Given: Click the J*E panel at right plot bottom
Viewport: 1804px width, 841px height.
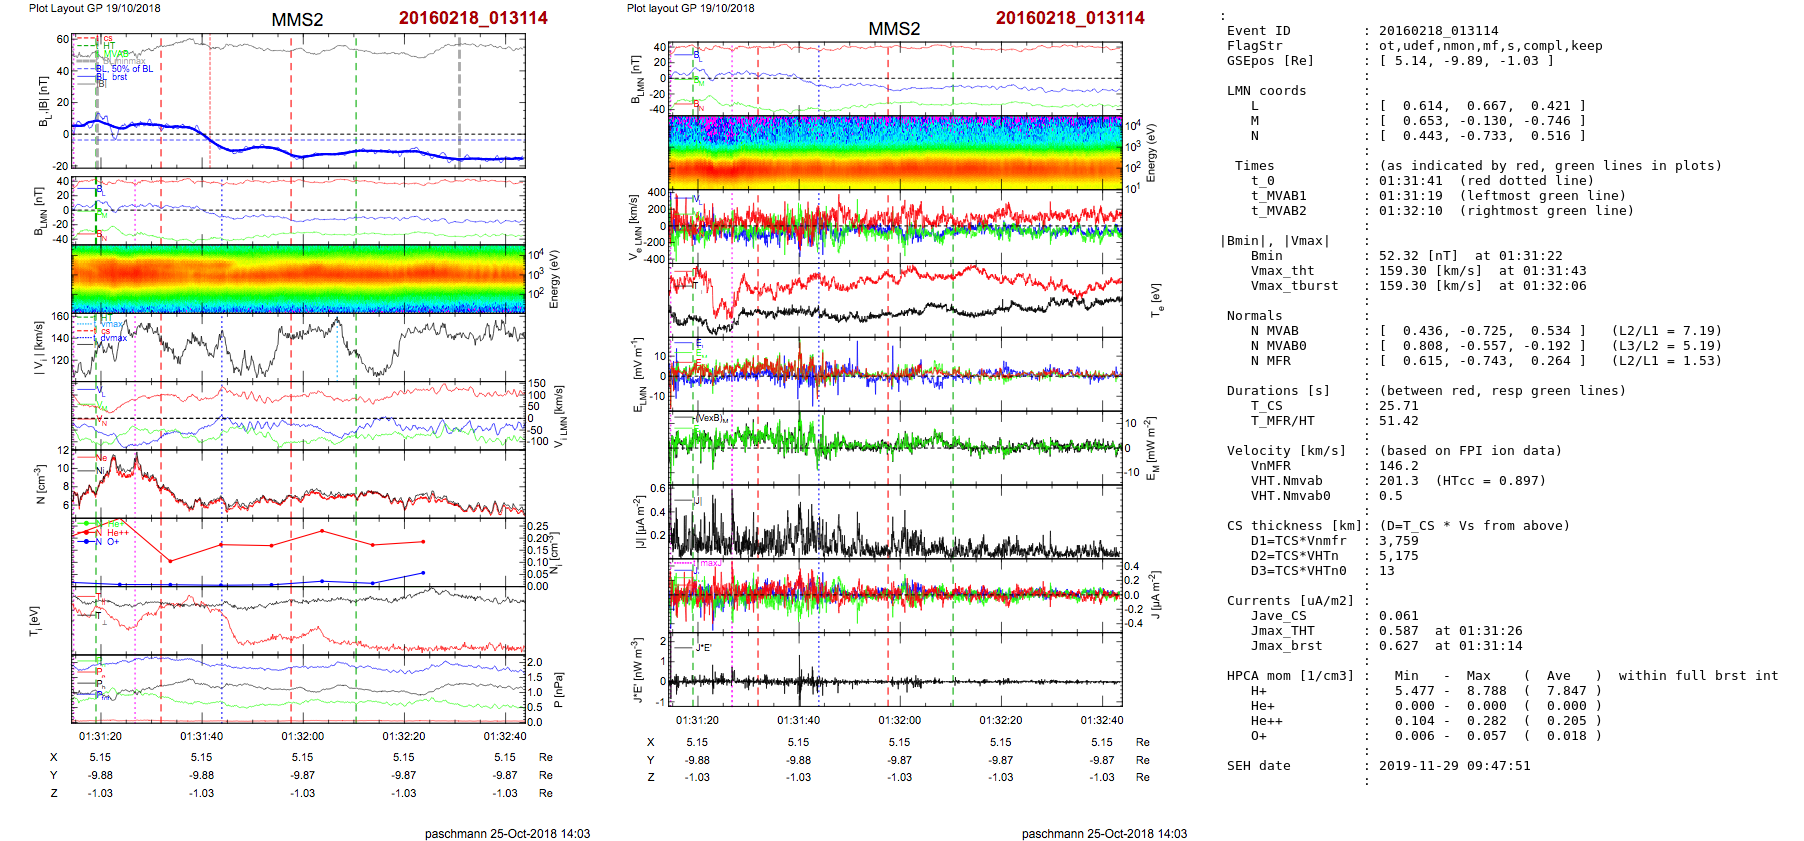Looking at the screenshot, I should point(895,669).
